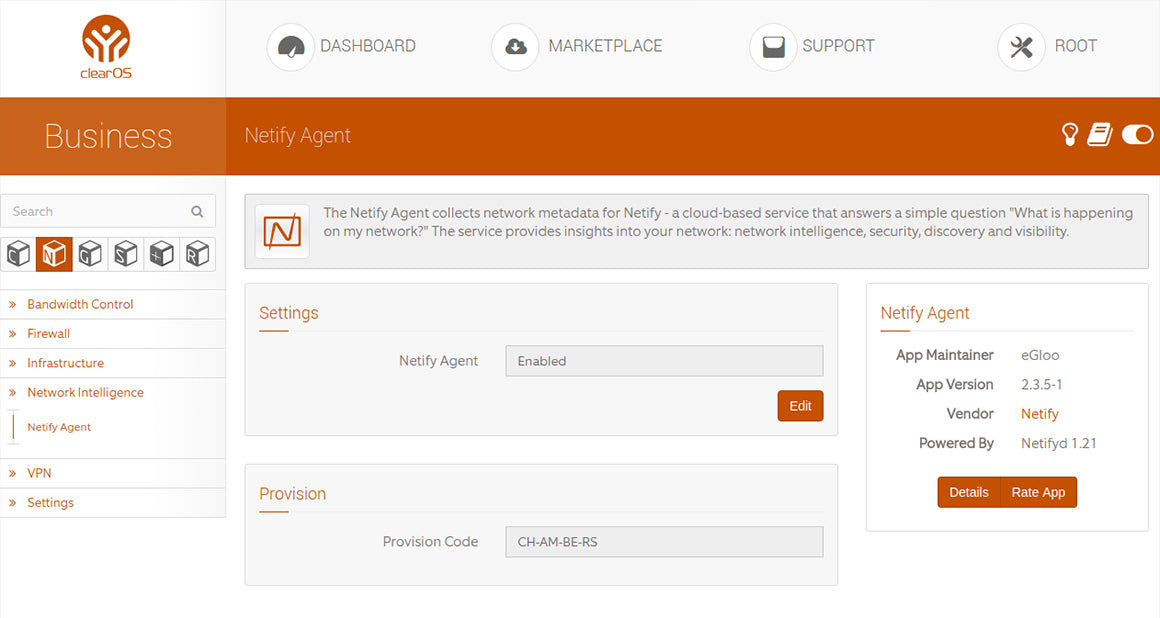The image size is (1160, 618).
Task: Click the clearOS logo
Action: click(x=107, y=46)
